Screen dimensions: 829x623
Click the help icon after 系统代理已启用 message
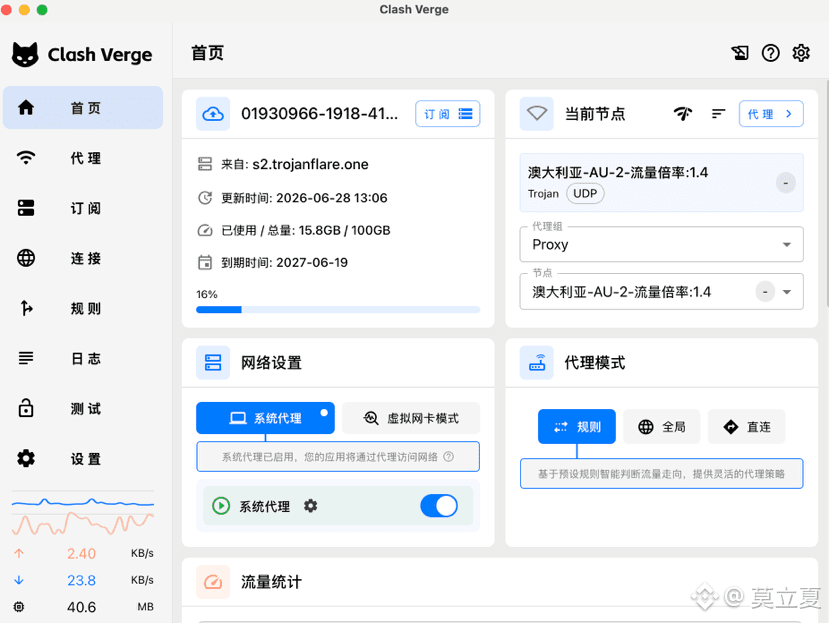coord(448,457)
